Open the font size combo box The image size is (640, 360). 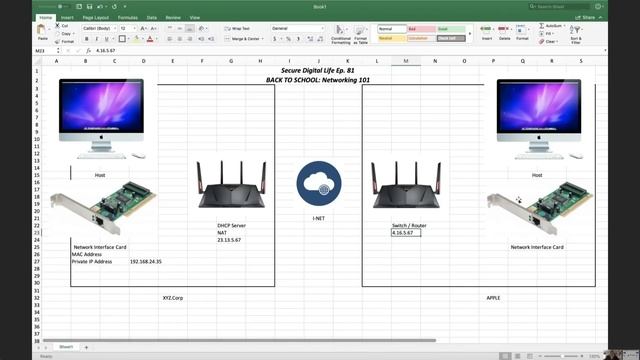pos(128,29)
